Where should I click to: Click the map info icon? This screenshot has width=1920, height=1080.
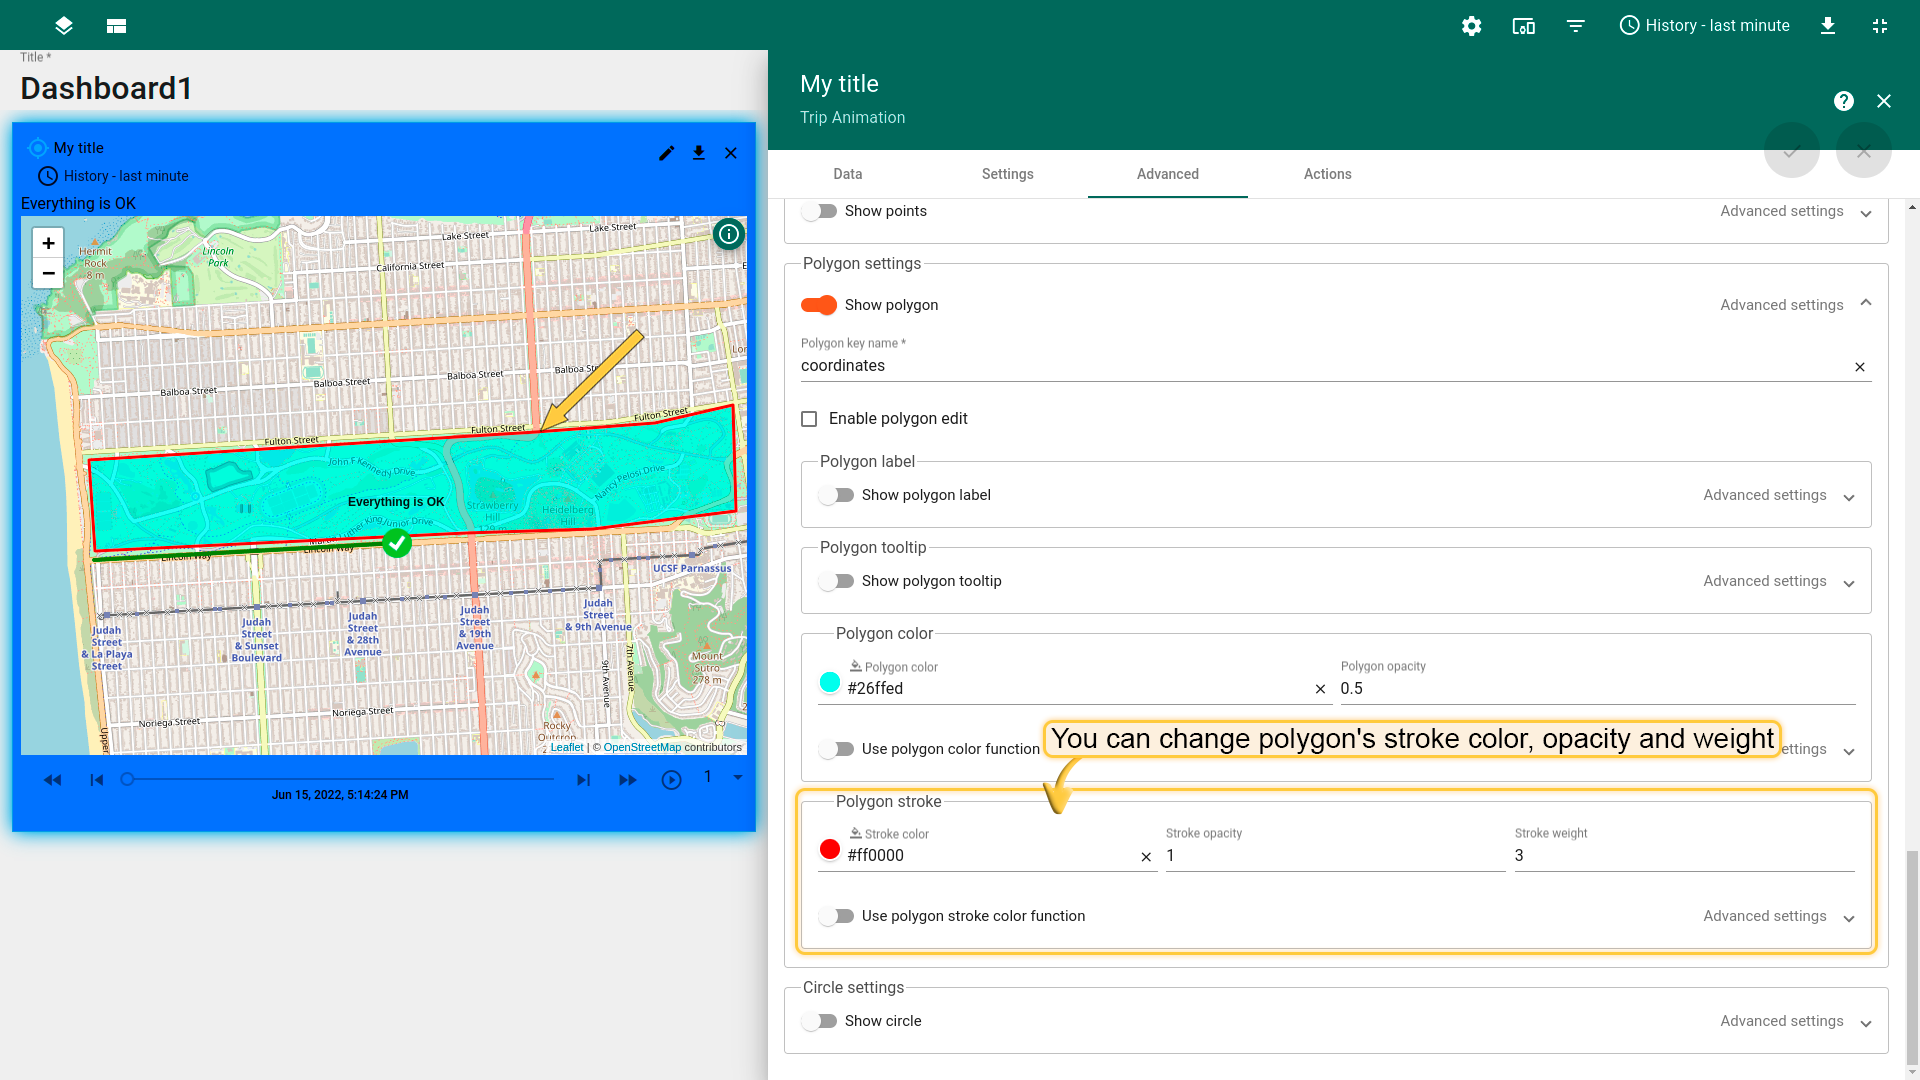pos(729,235)
